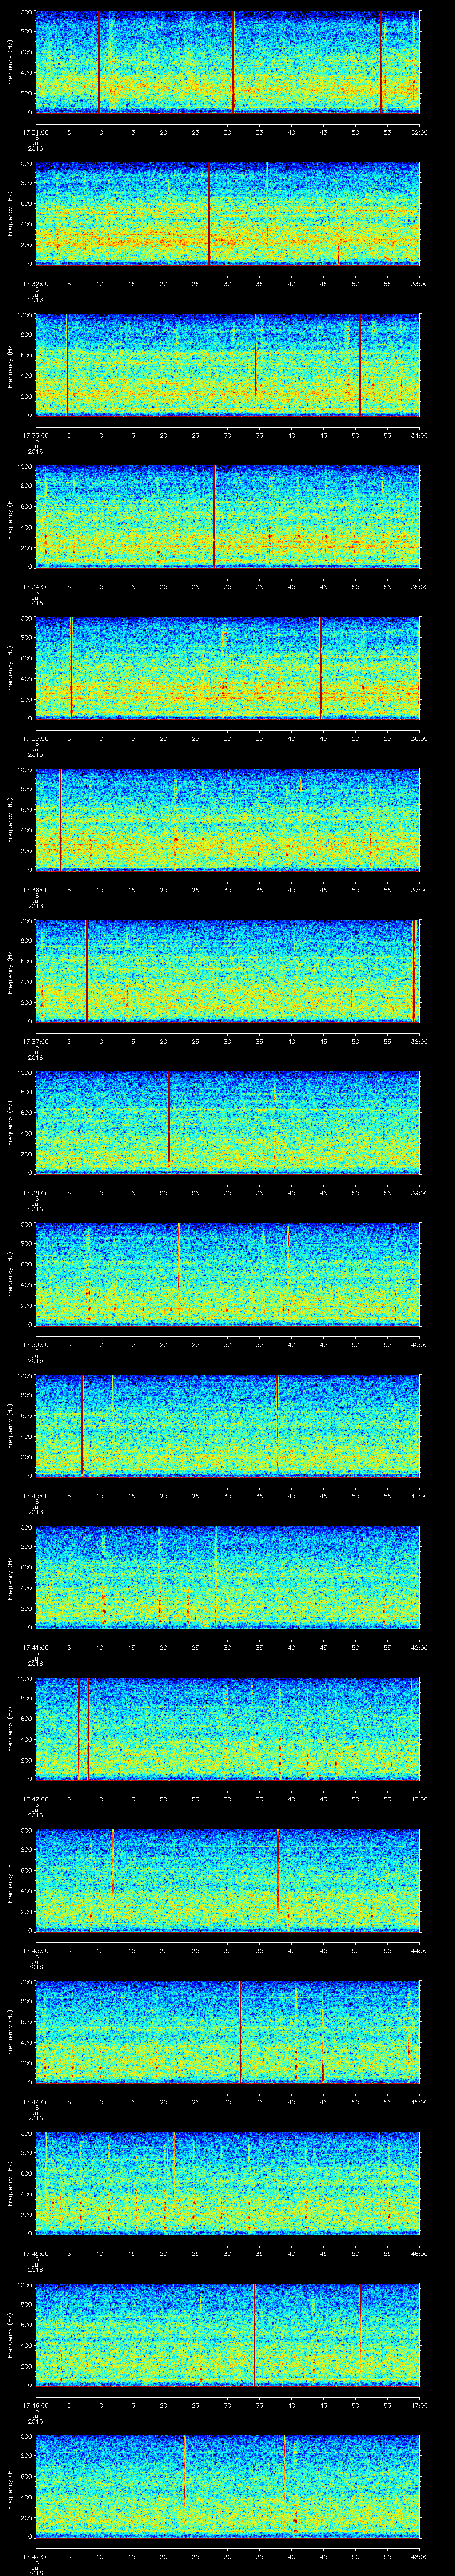This screenshot has width=455, height=2576.
Task: Click the 17:34:00 start time label
Action: pos(36,586)
